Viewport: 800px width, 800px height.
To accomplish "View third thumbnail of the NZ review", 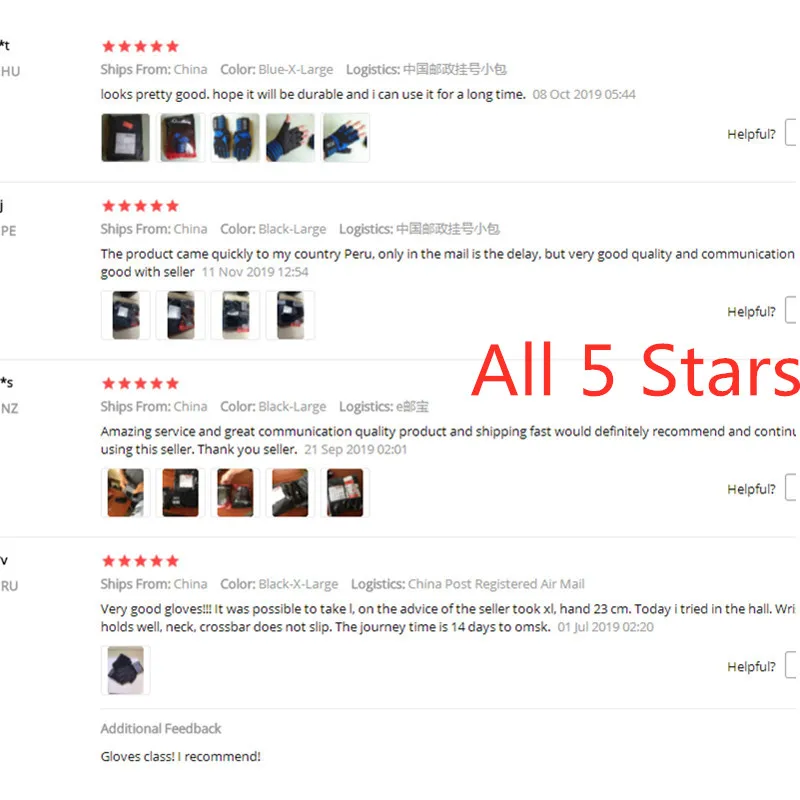I will 235,493.
